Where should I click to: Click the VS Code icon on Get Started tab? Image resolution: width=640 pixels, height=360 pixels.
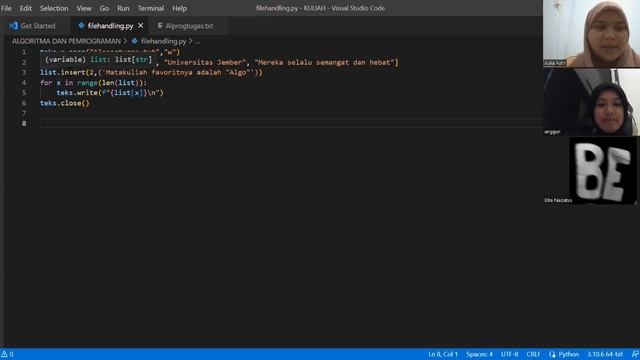(13, 26)
